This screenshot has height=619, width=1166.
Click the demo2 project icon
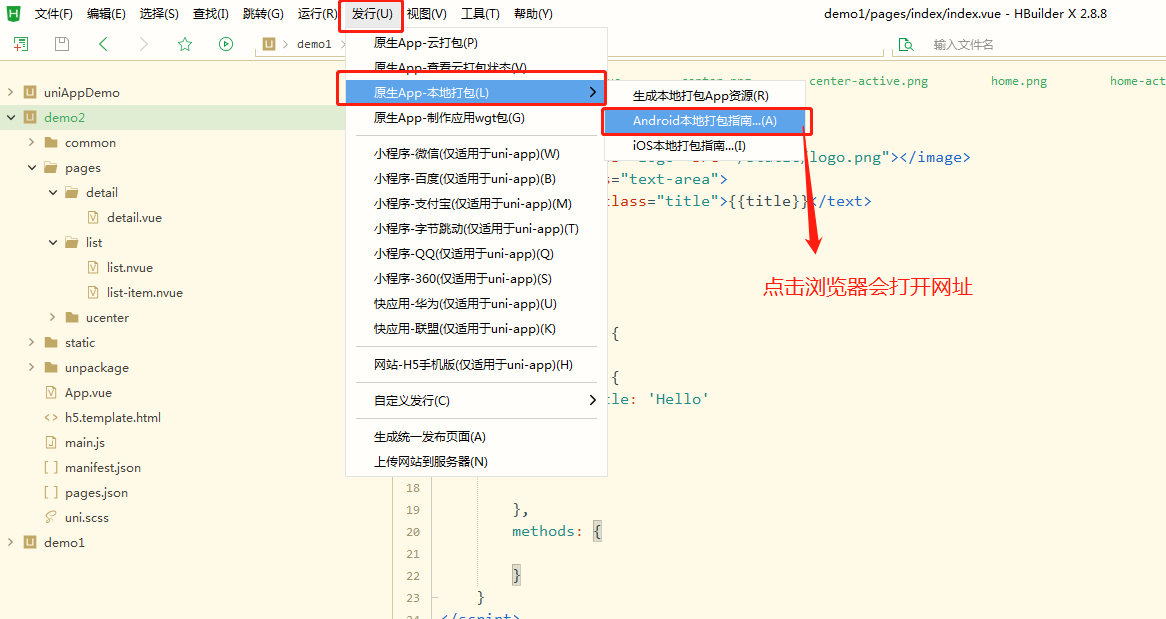coord(30,117)
